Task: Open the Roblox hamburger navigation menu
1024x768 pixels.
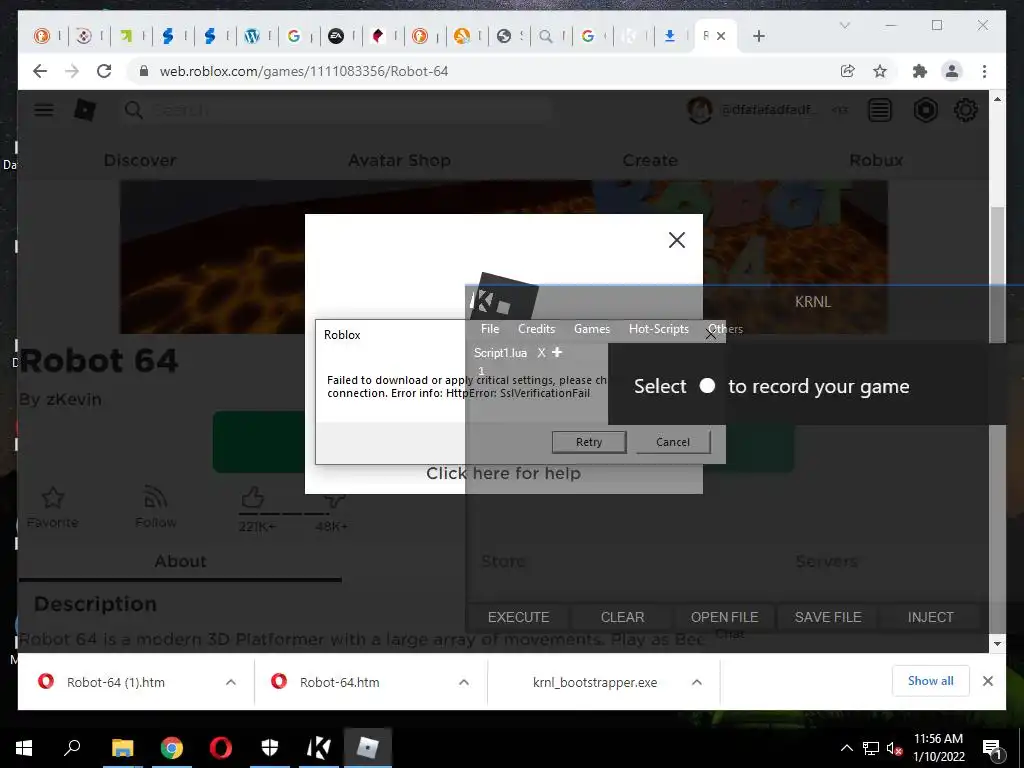Action: coord(44,110)
